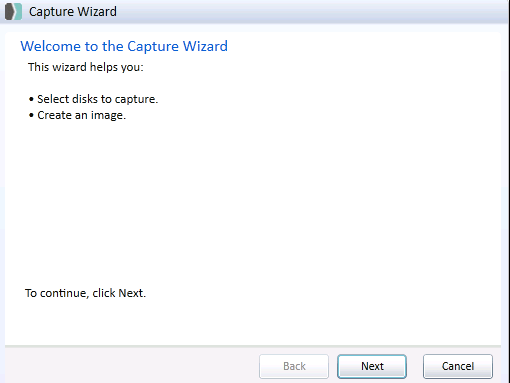Click the 'Select disks to capture.' bullet

(x=93, y=99)
